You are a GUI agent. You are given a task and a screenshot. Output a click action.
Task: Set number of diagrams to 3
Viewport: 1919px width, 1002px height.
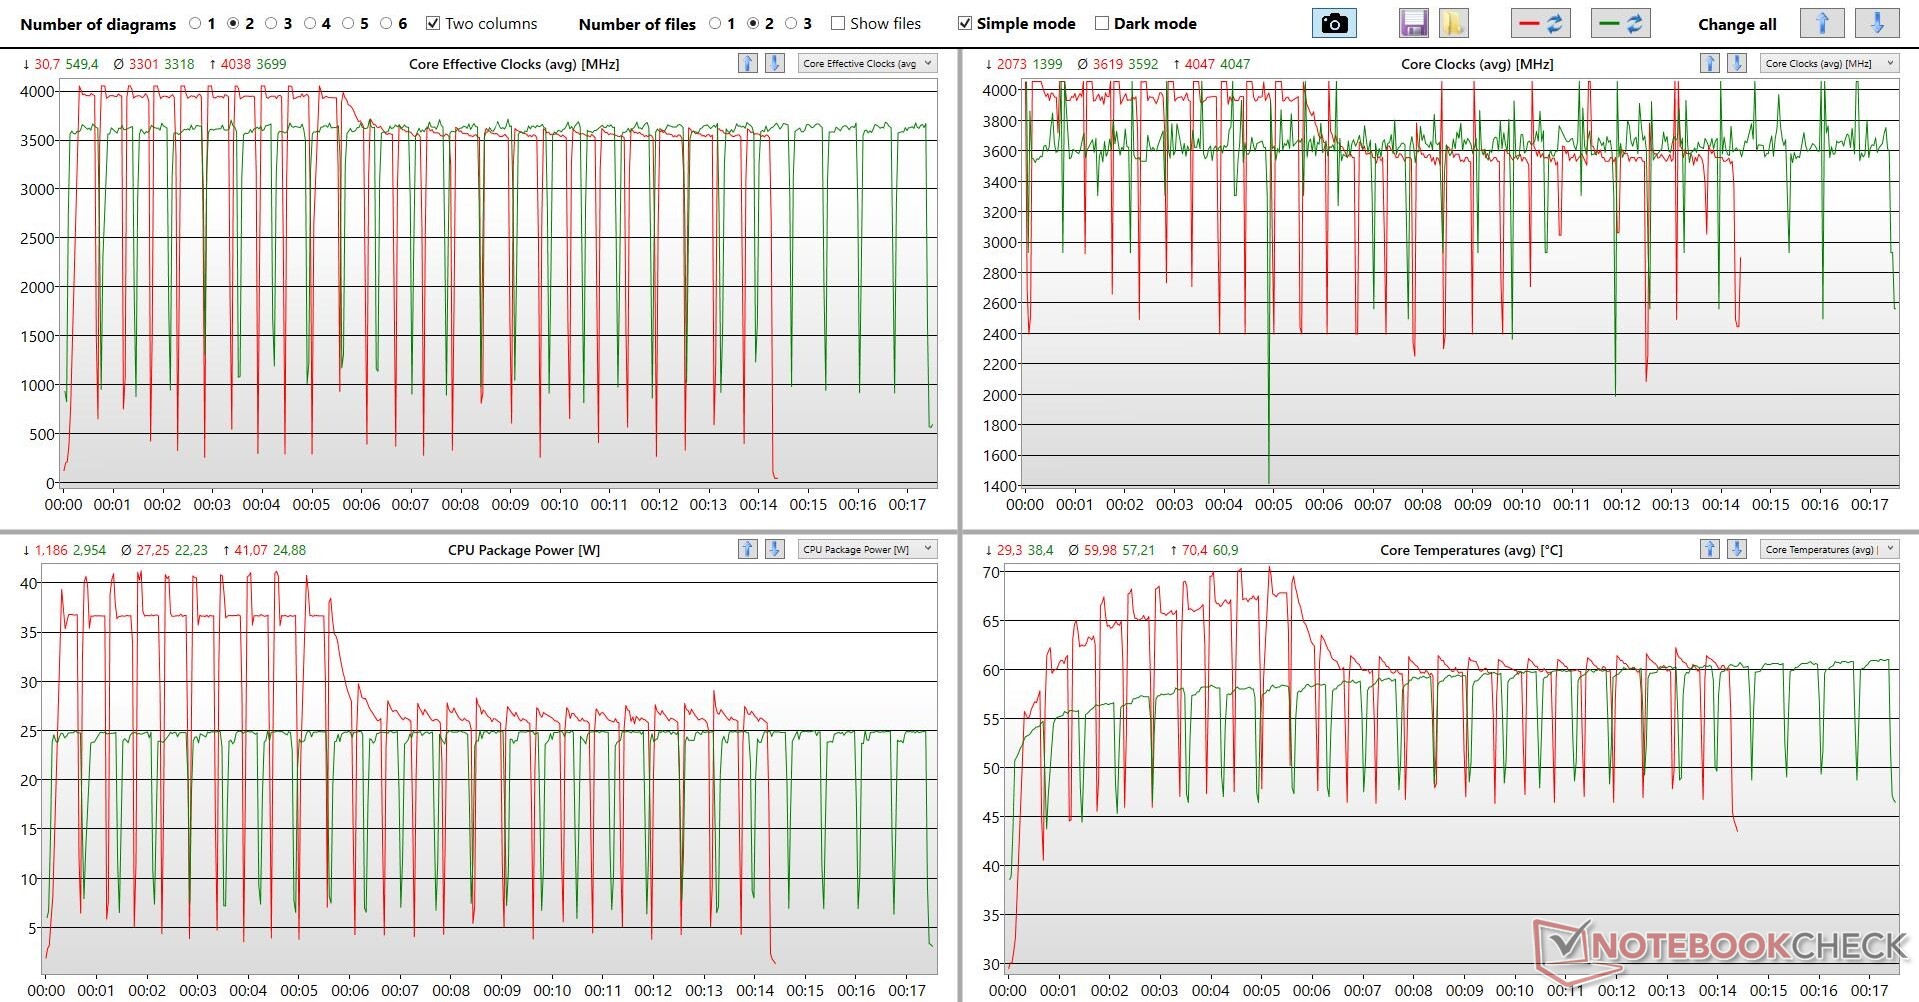271,23
